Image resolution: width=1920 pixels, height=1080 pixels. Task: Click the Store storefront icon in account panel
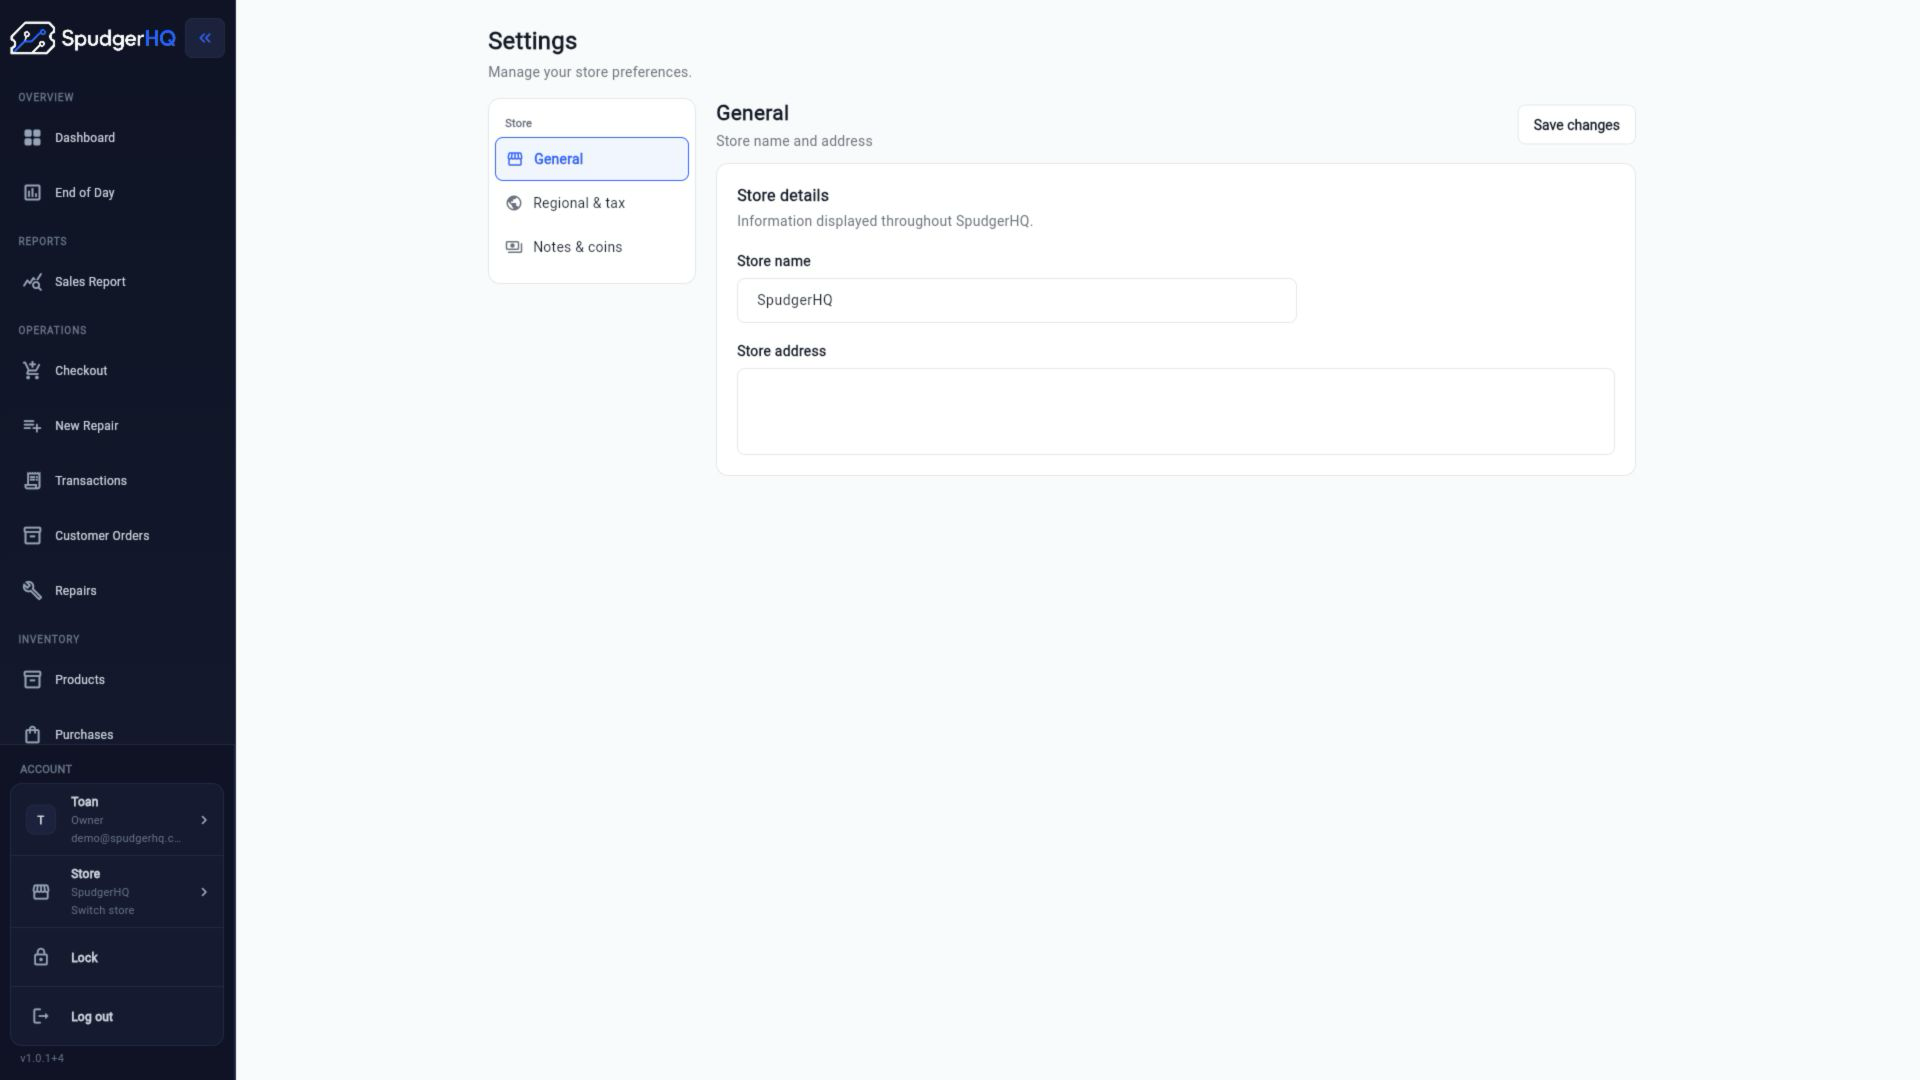click(41, 892)
